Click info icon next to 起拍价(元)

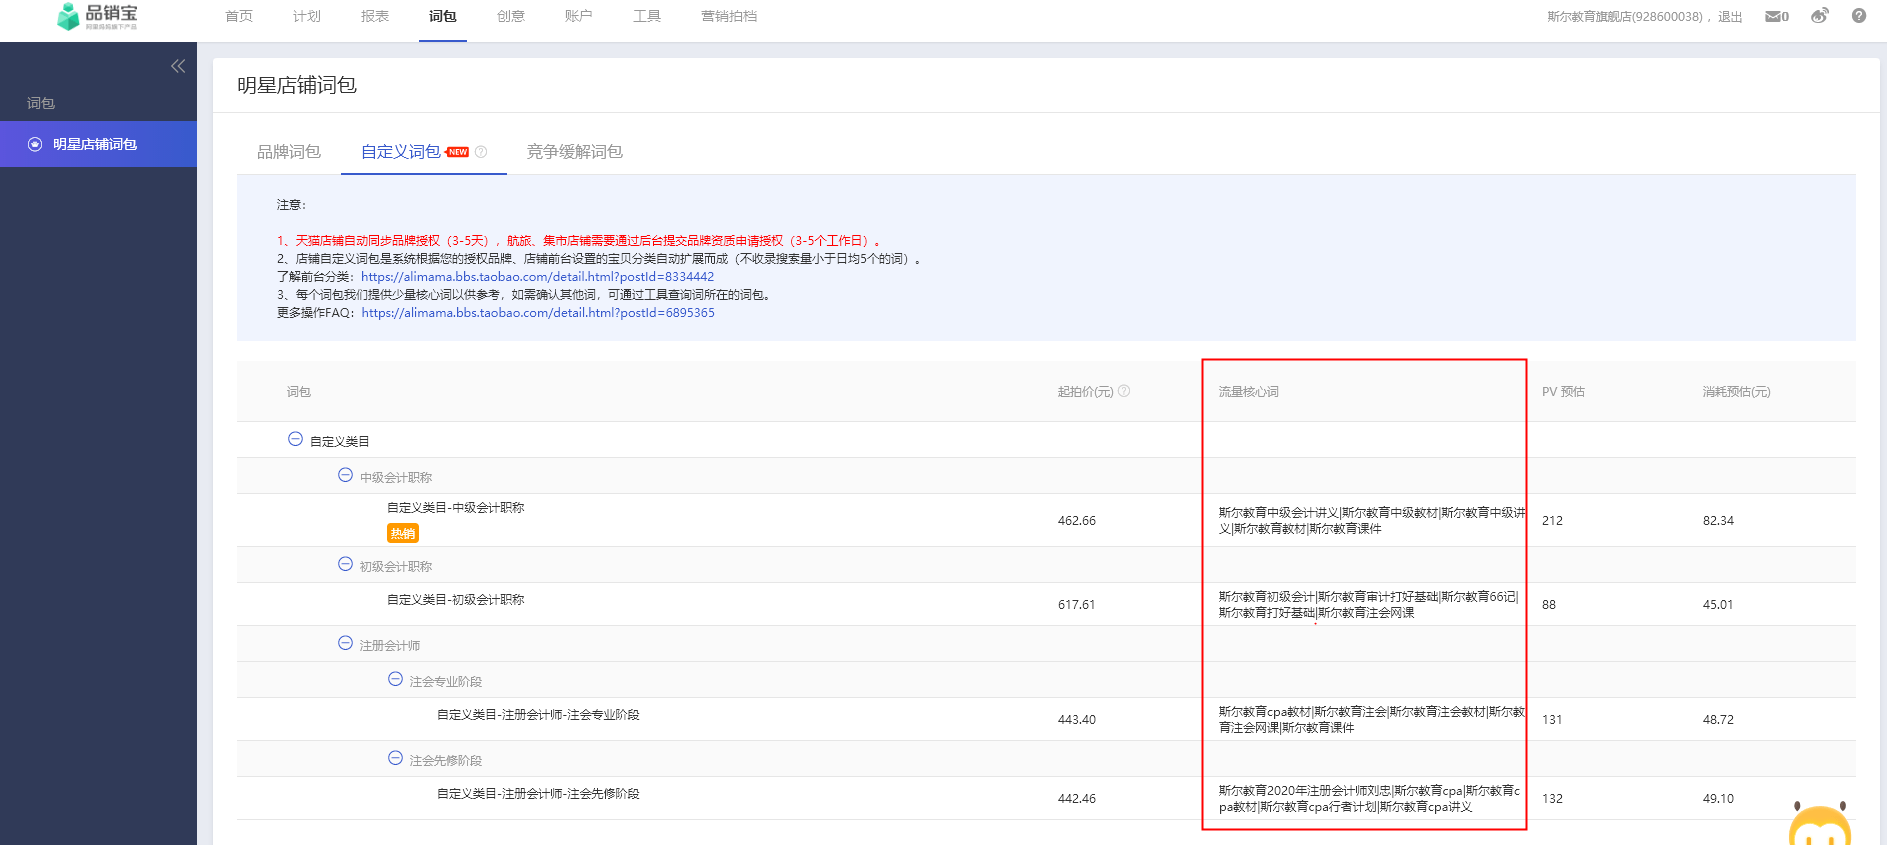1124,391
